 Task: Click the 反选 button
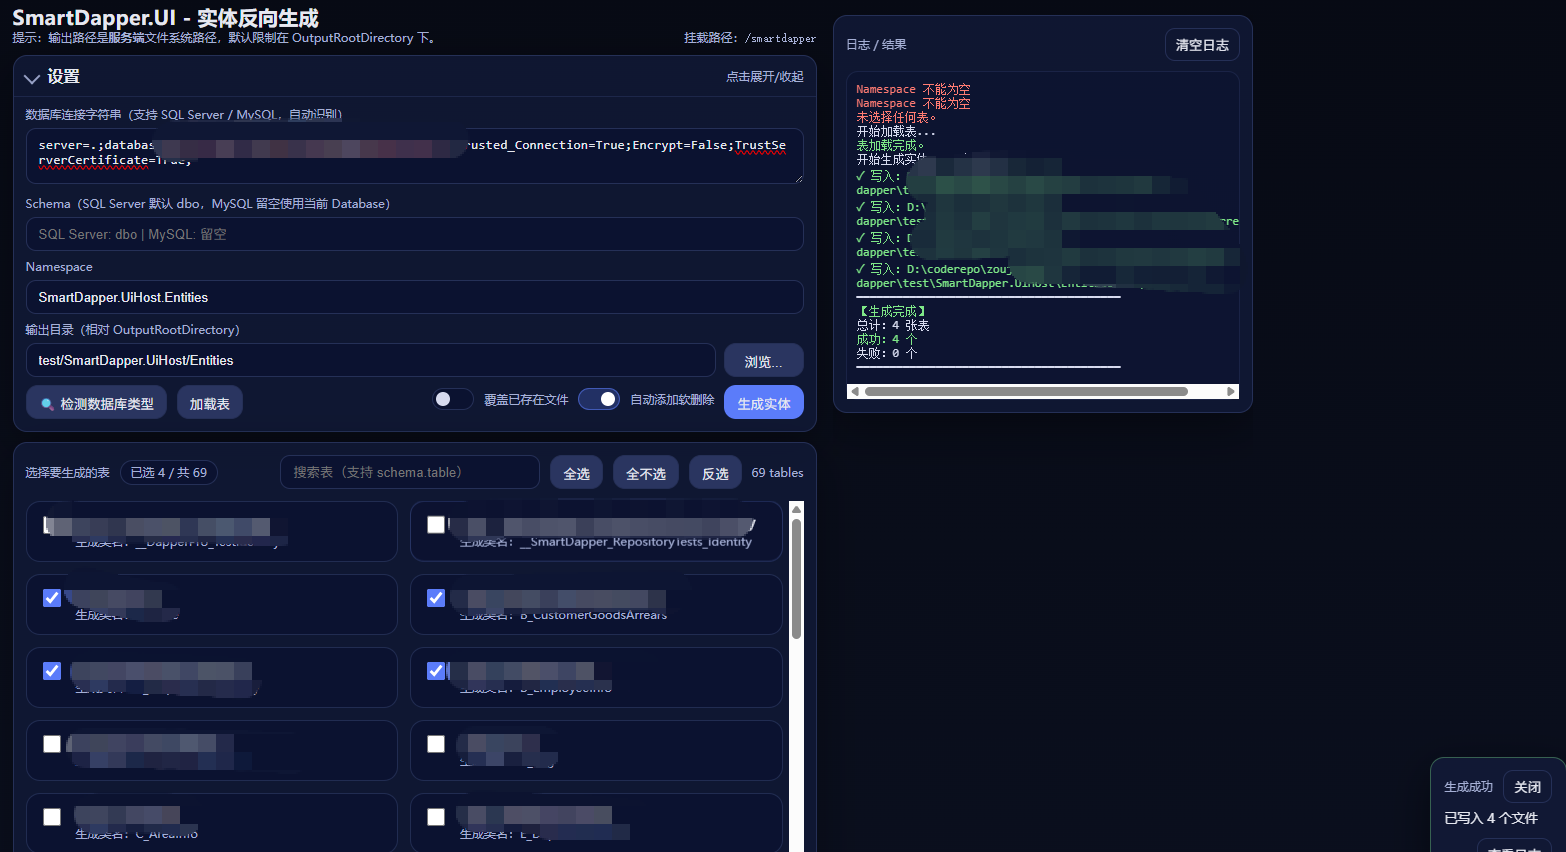pyautogui.click(x=715, y=473)
